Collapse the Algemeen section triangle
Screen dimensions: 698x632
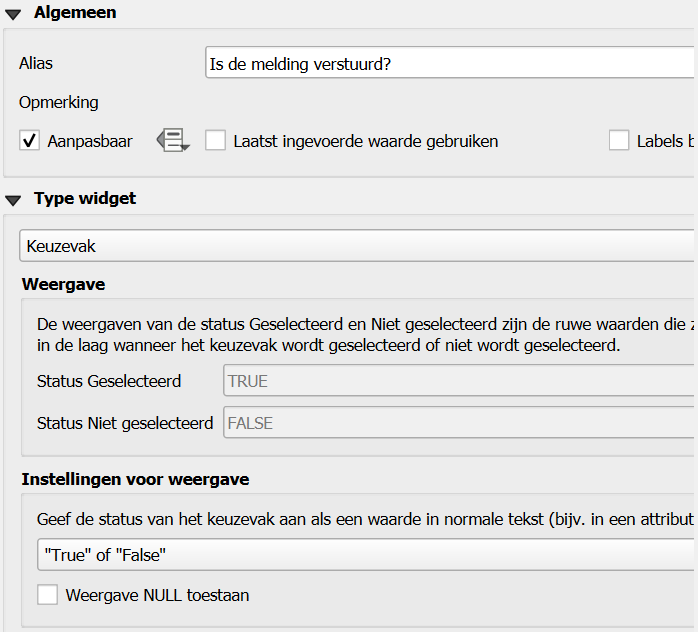point(14,14)
